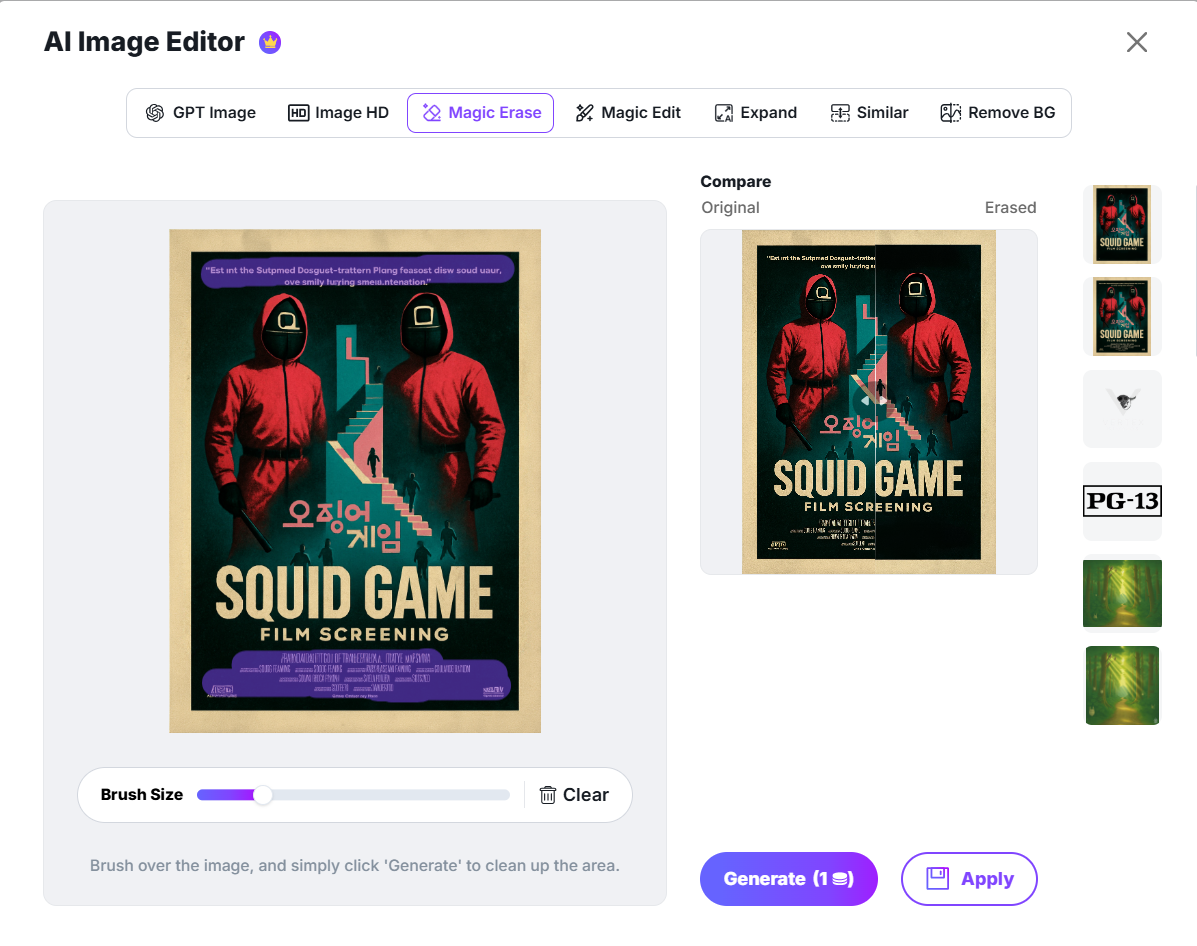Click the 'Compare' heading
Screen dimensions: 1197x946
point(736,182)
